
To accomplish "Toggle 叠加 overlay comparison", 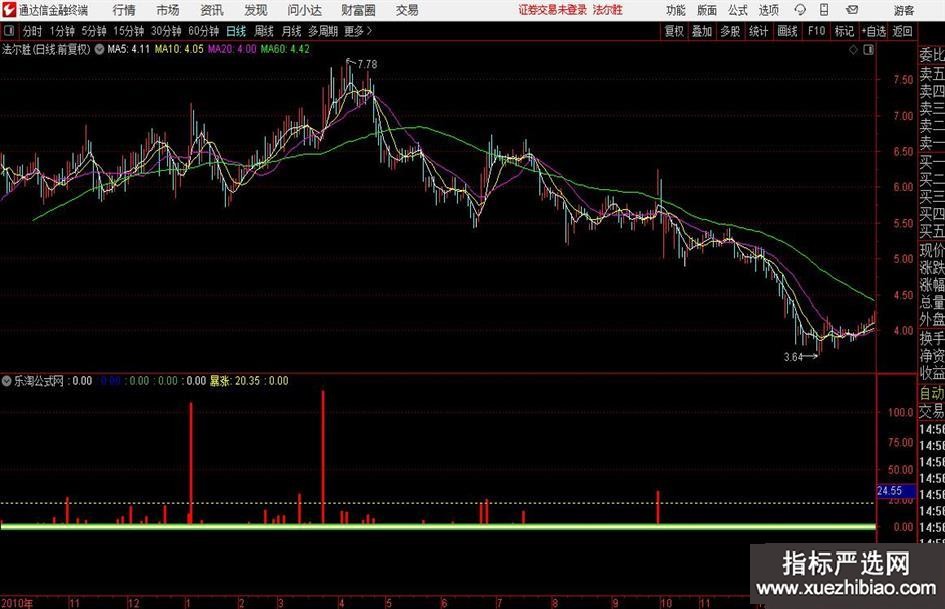I will pyautogui.click(x=702, y=31).
